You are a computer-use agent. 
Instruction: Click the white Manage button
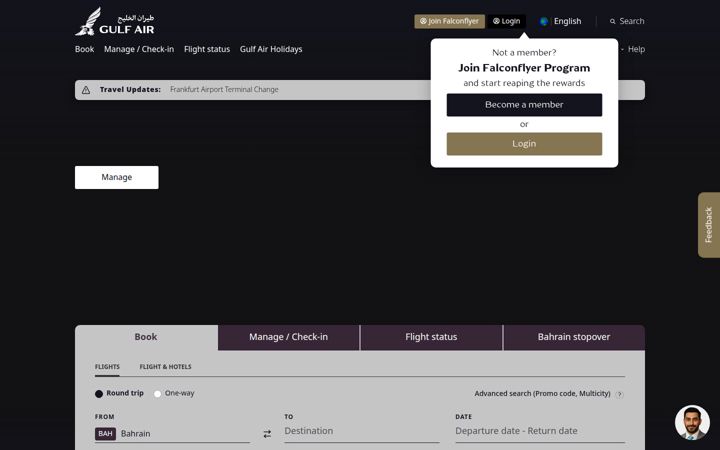click(x=117, y=177)
